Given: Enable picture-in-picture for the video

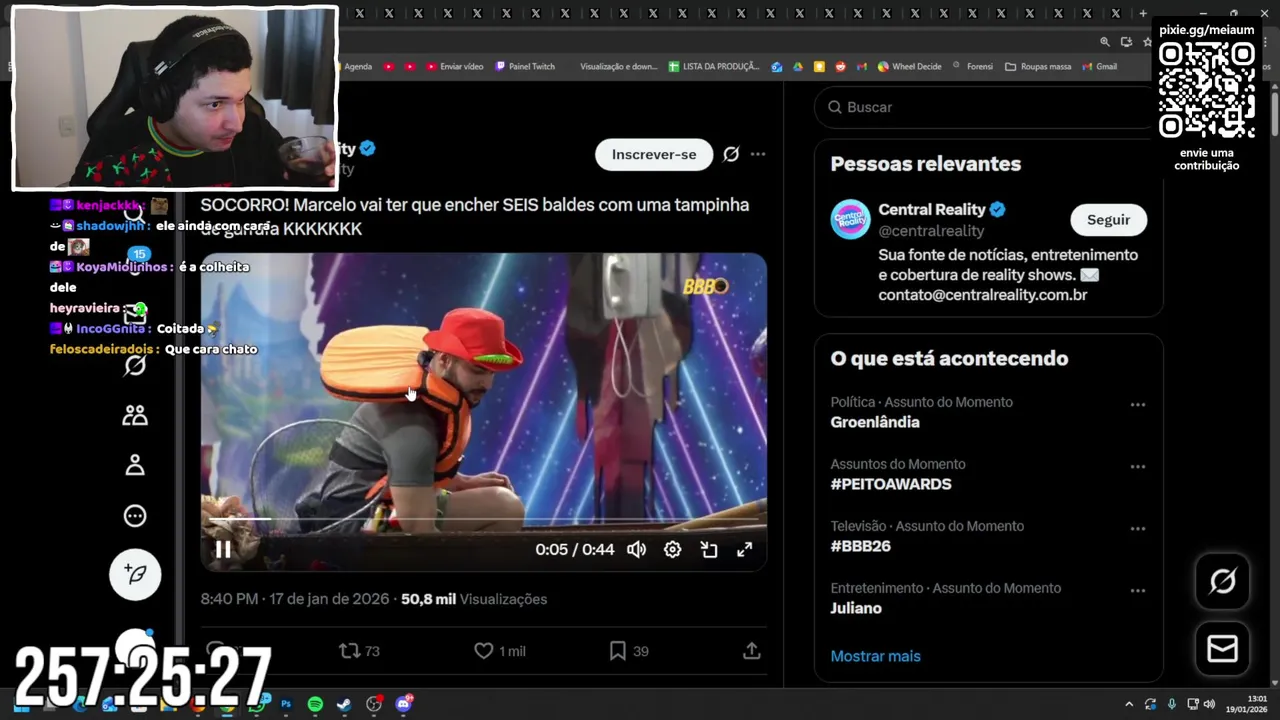Looking at the screenshot, I should point(709,549).
